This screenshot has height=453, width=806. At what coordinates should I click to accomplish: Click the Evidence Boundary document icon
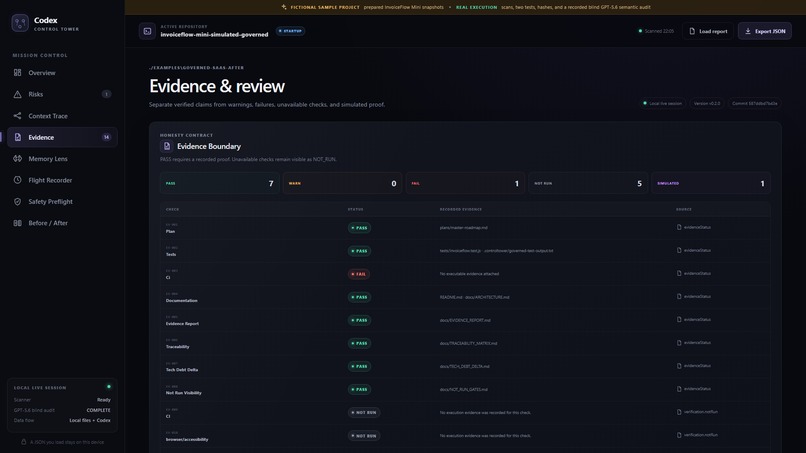click(167, 146)
